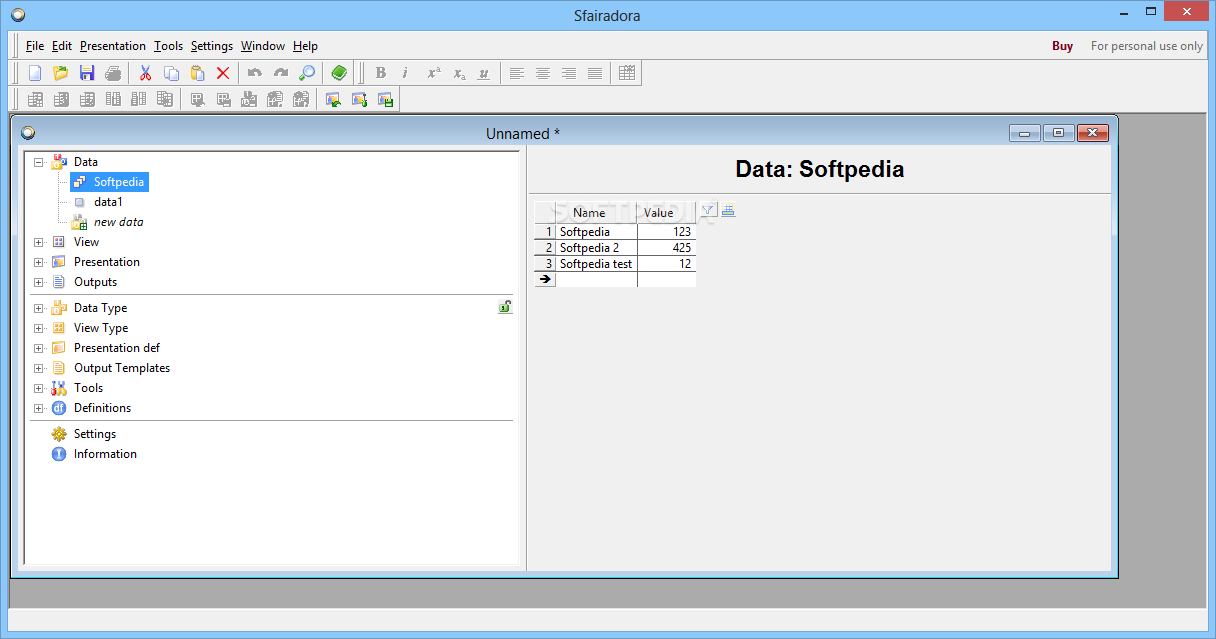Toggle underline formatting icon
The image size is (1216, 639).
click(x=484, y=73)
